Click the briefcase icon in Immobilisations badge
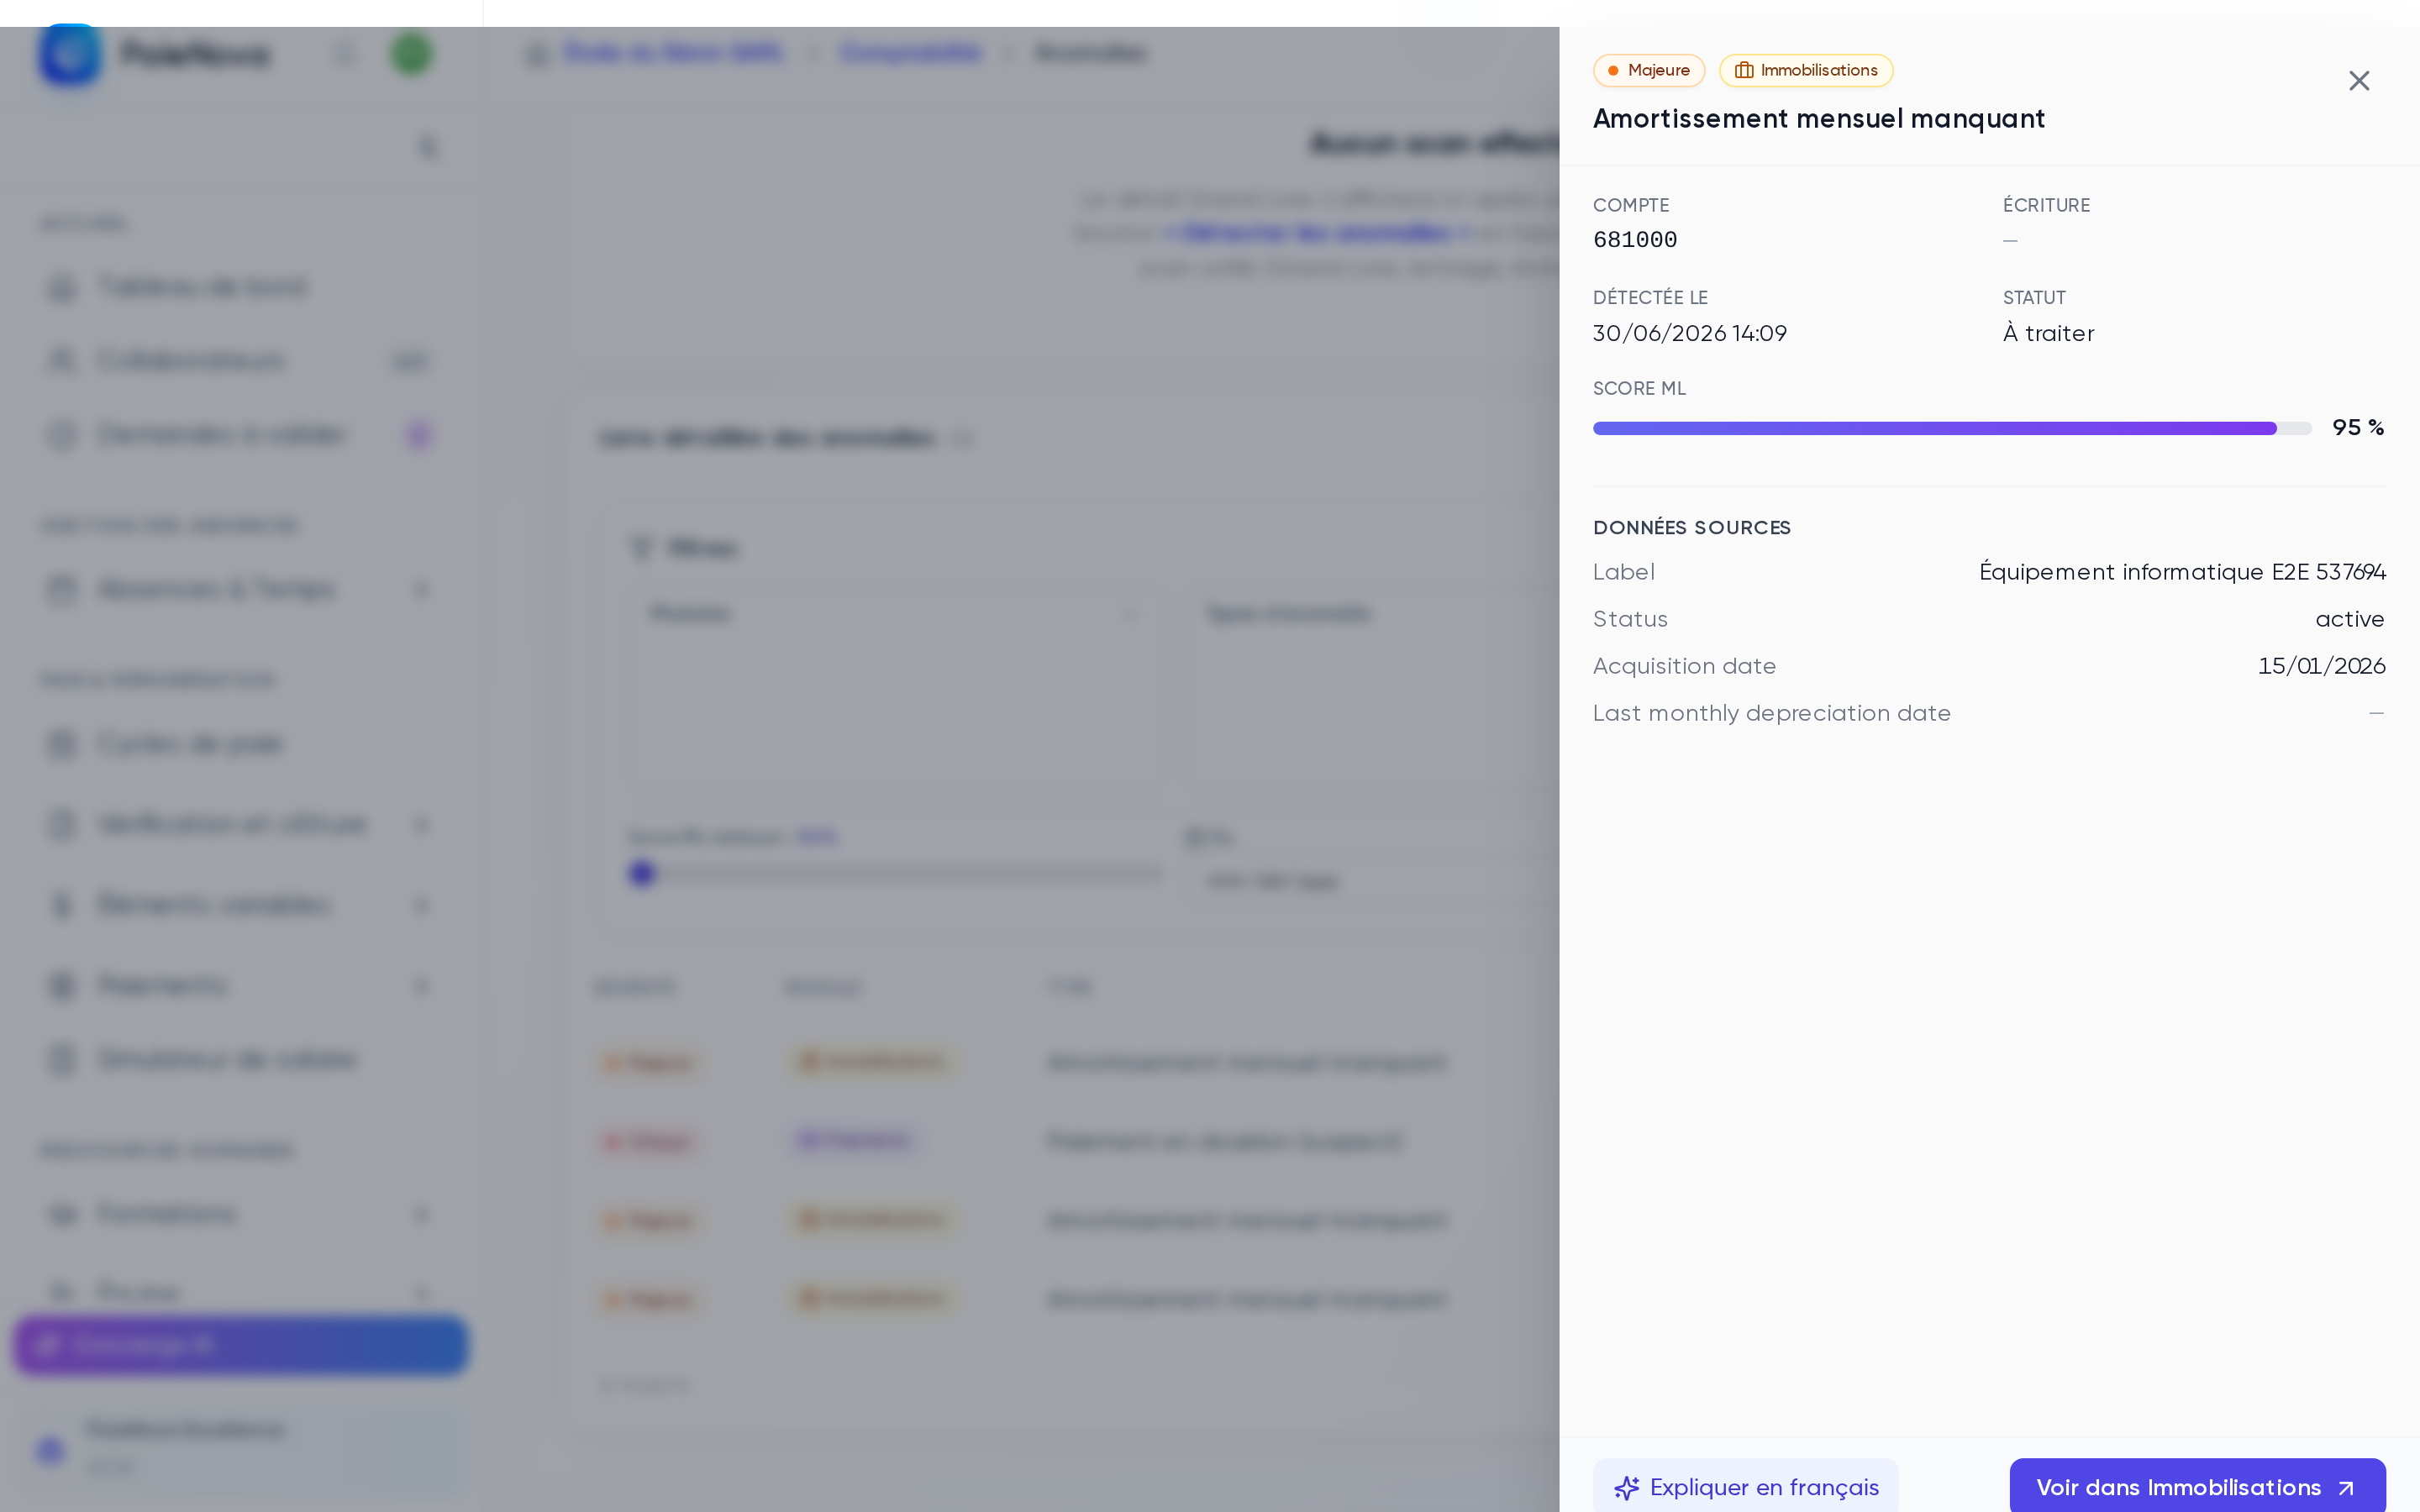The width and height of the screenshot is (2420, 1512). (x=1743, y=71)
